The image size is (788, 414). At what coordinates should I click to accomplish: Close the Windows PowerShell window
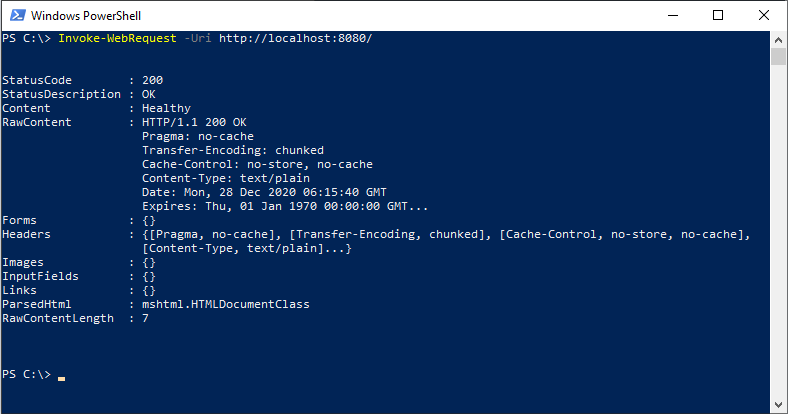(x=764, y=16)
